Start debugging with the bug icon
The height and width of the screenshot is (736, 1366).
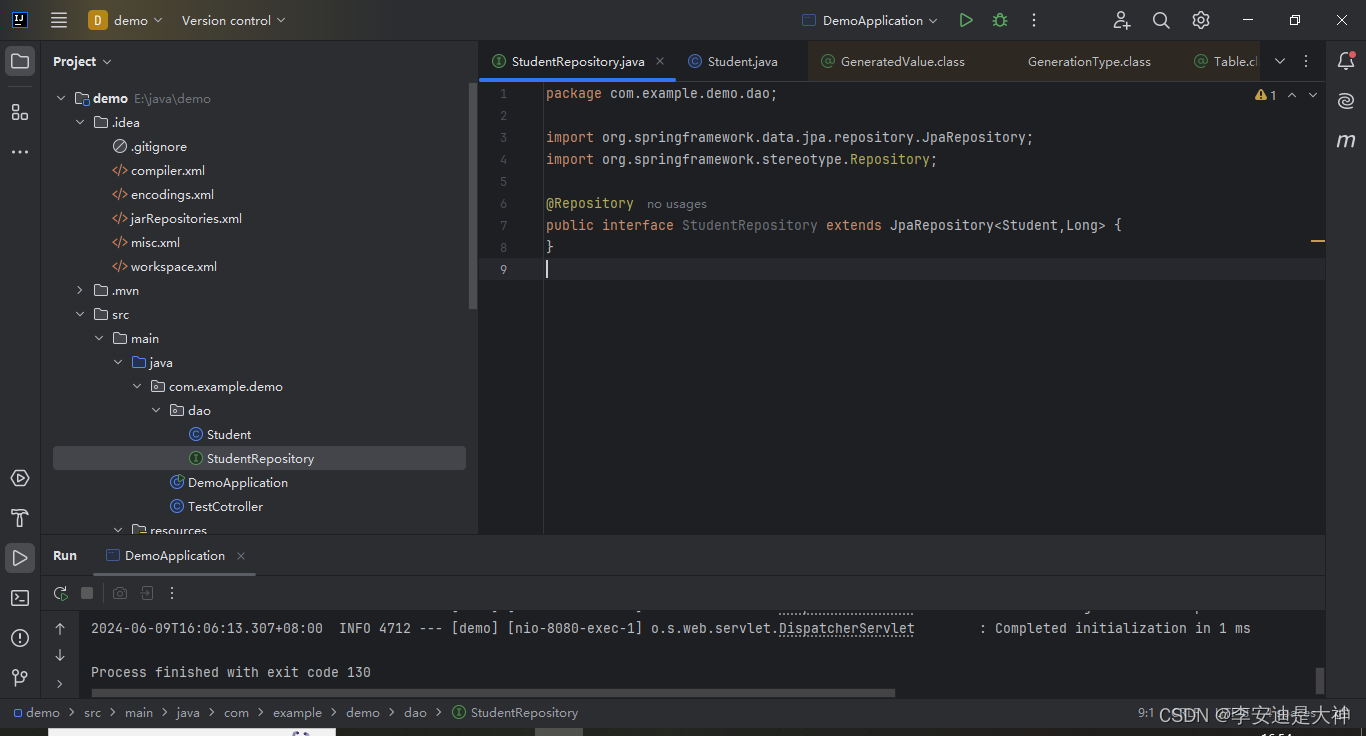click(x=1000, y=20)
